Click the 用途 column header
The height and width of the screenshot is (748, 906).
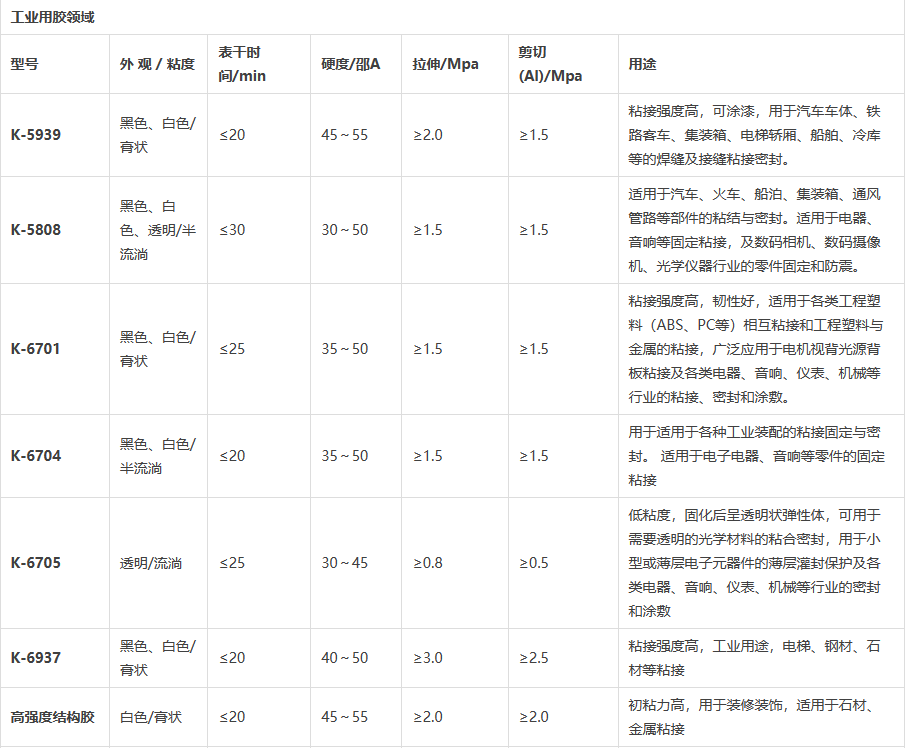click(643, 64)
